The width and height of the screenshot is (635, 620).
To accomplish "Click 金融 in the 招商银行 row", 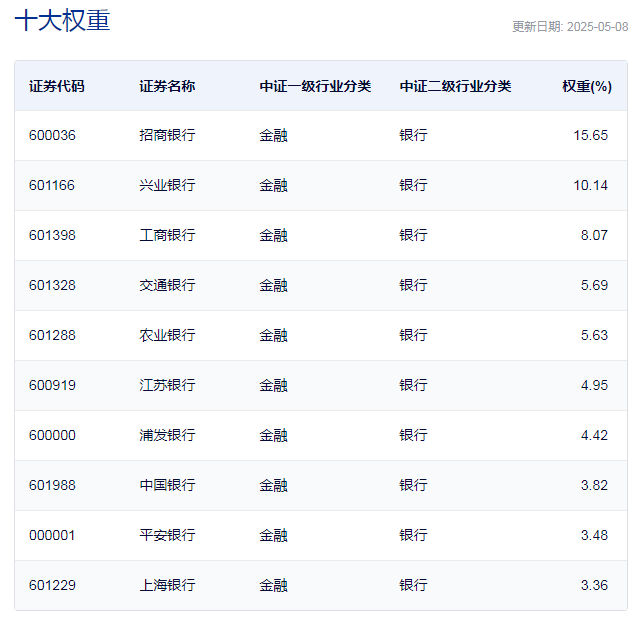I will pos(273,135).
